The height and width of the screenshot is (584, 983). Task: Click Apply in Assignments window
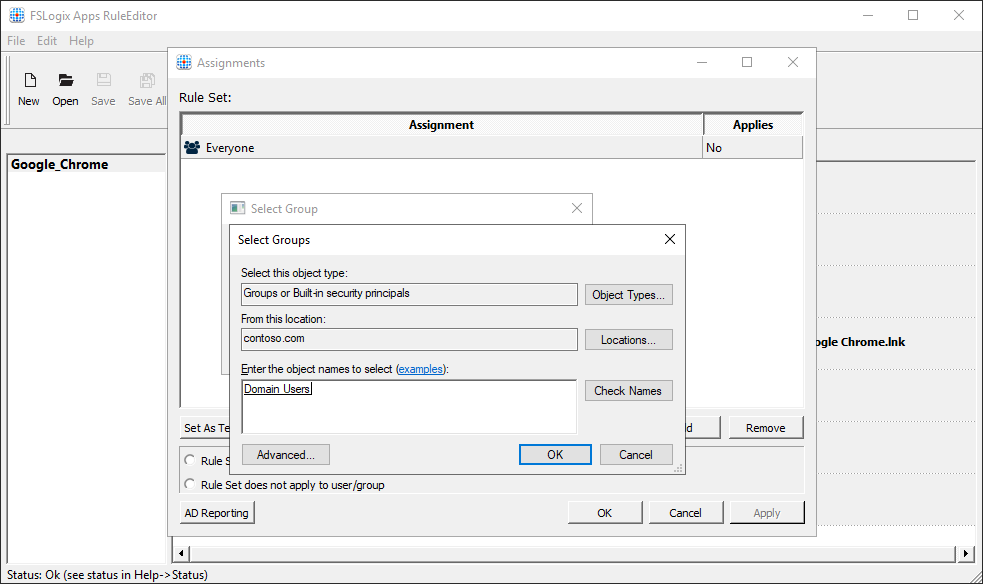click(x=766, y=513)
